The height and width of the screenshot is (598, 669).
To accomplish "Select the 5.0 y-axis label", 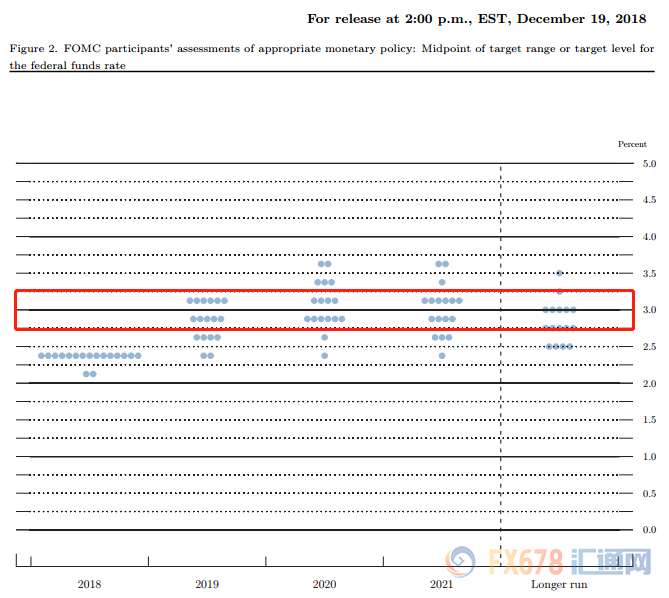I will (x=649, y=163).
